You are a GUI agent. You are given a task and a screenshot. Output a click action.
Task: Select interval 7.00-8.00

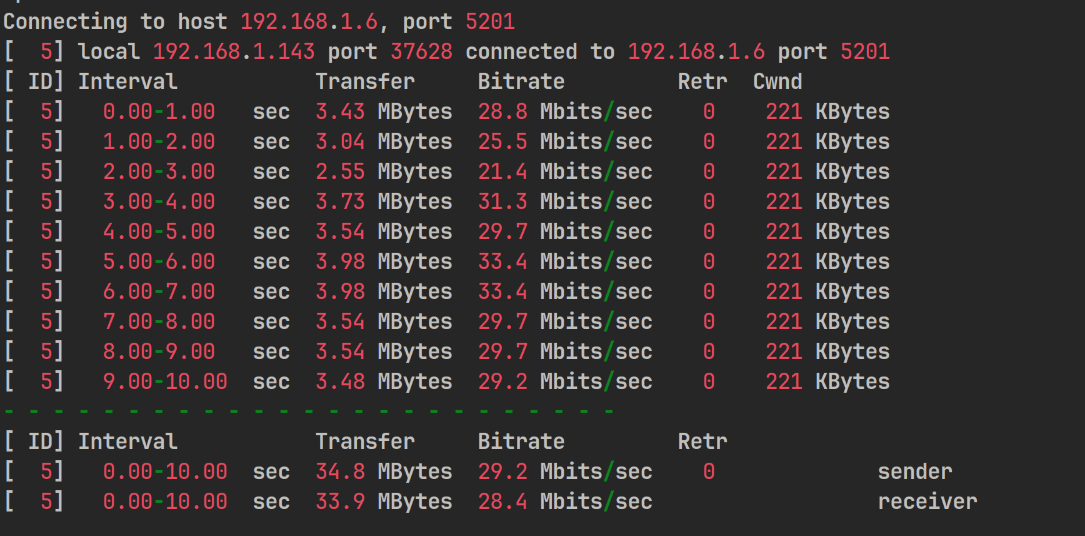pyautogui.click(x=159, y=322)
